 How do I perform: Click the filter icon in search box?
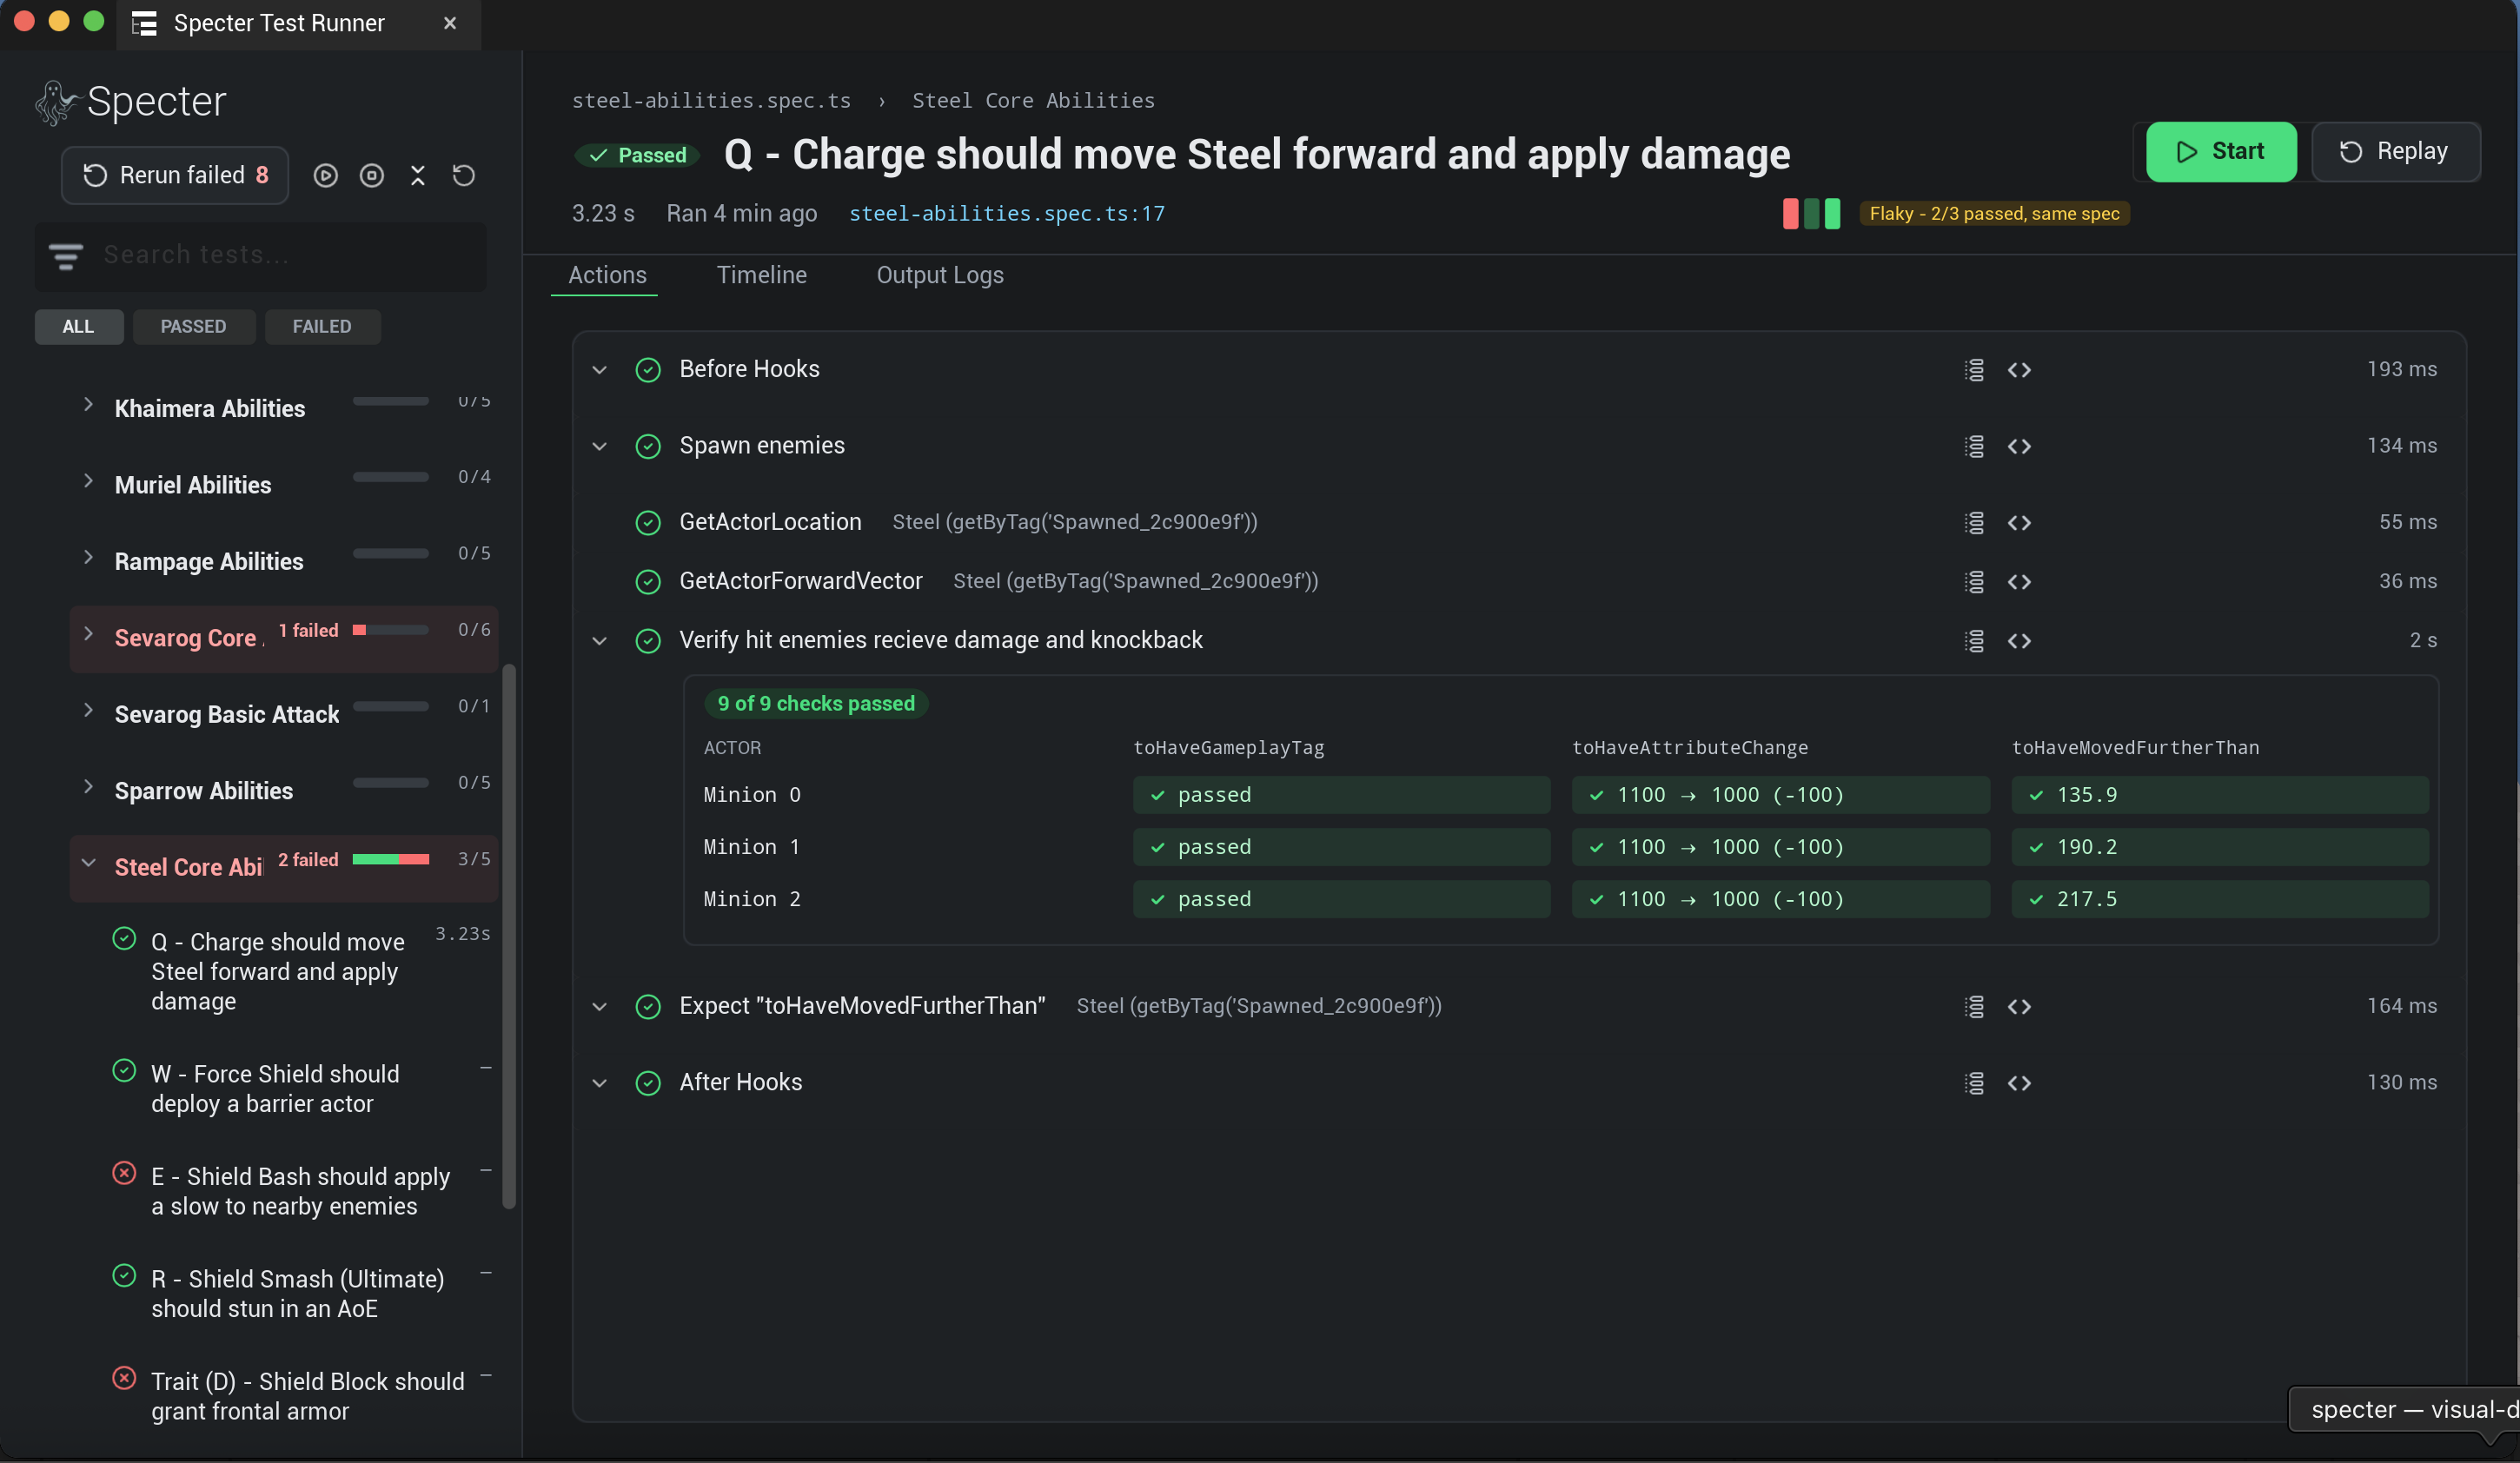(x=66, y=256)
